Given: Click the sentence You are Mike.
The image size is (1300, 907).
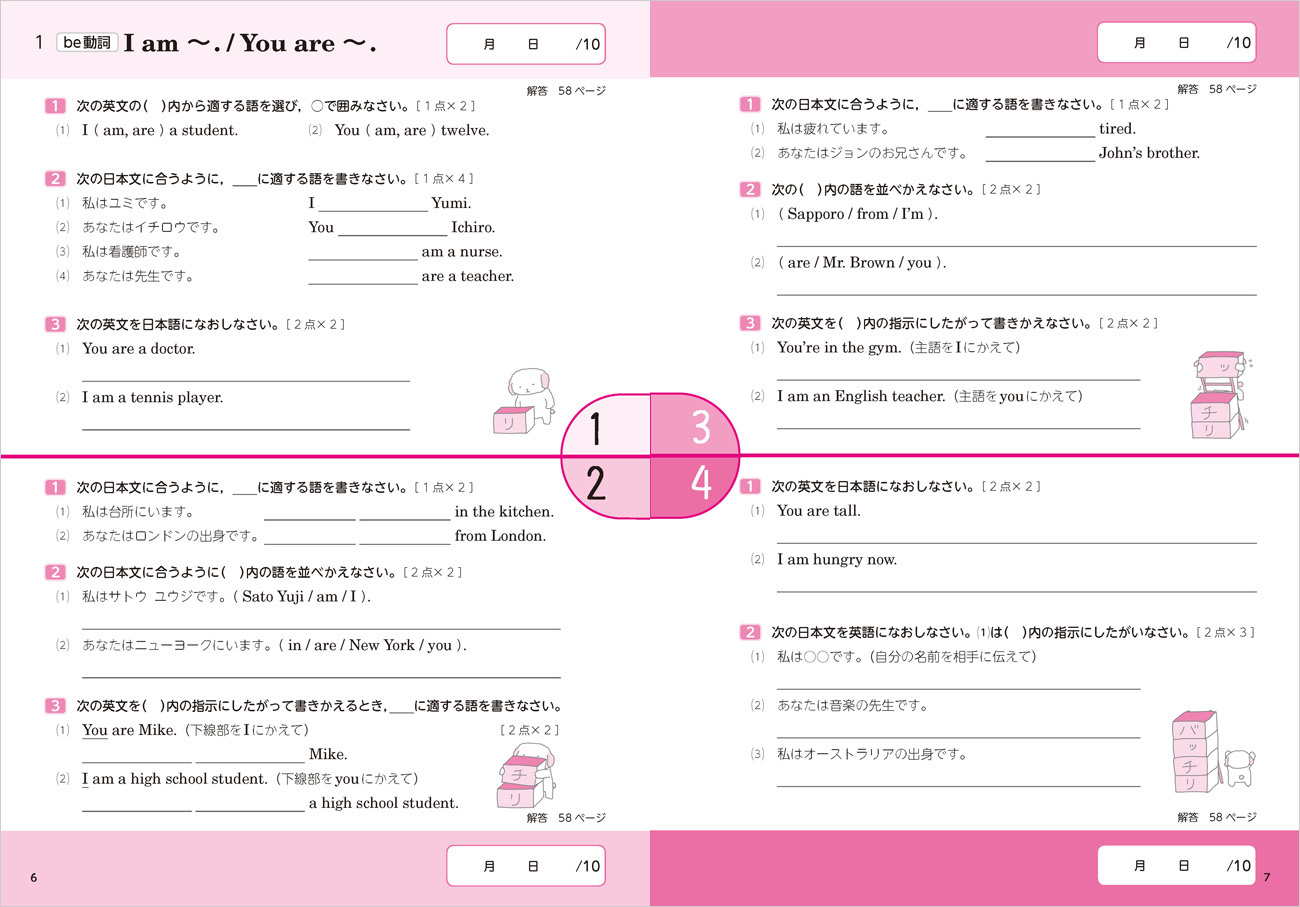Looking at the screenshot, I should pos(129,730).
